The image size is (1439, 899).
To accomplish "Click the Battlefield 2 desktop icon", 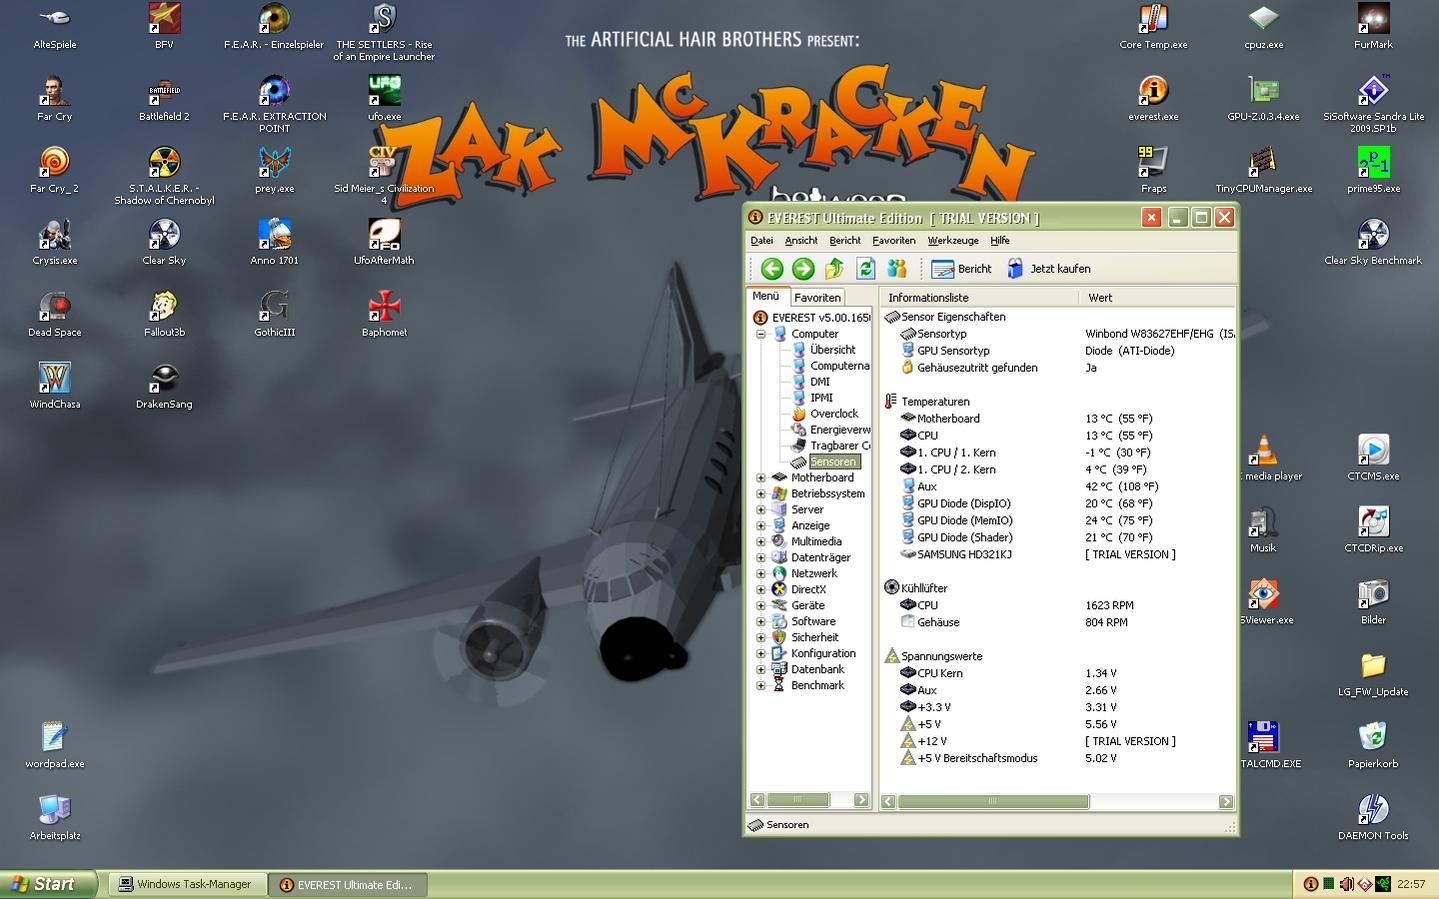I will 164,99.
